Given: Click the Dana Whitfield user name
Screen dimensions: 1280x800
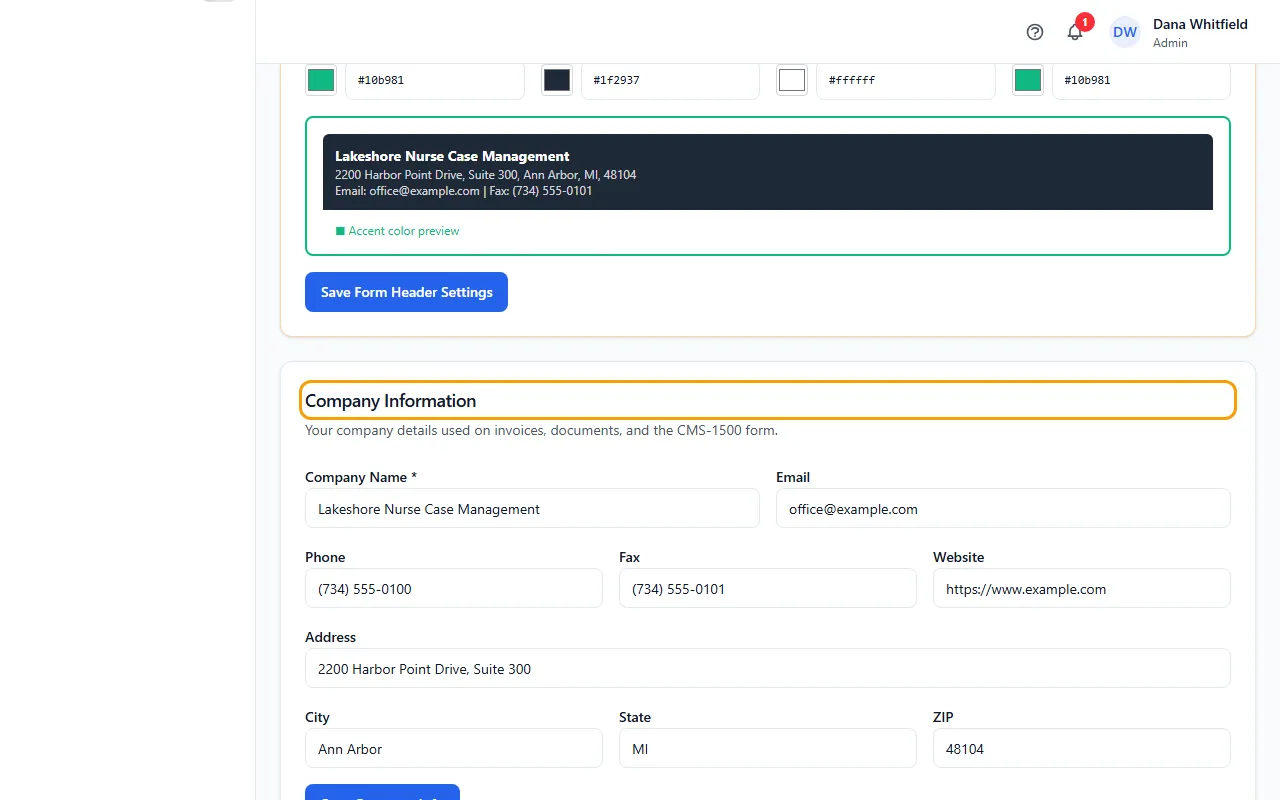Looking at the screenshot, I should (1200, 24).
